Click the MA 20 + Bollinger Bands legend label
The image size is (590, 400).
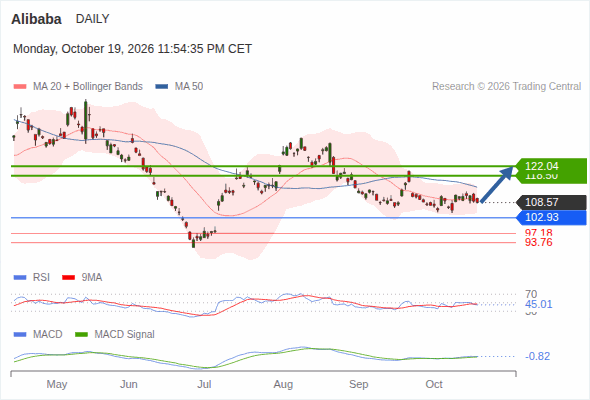88,87
